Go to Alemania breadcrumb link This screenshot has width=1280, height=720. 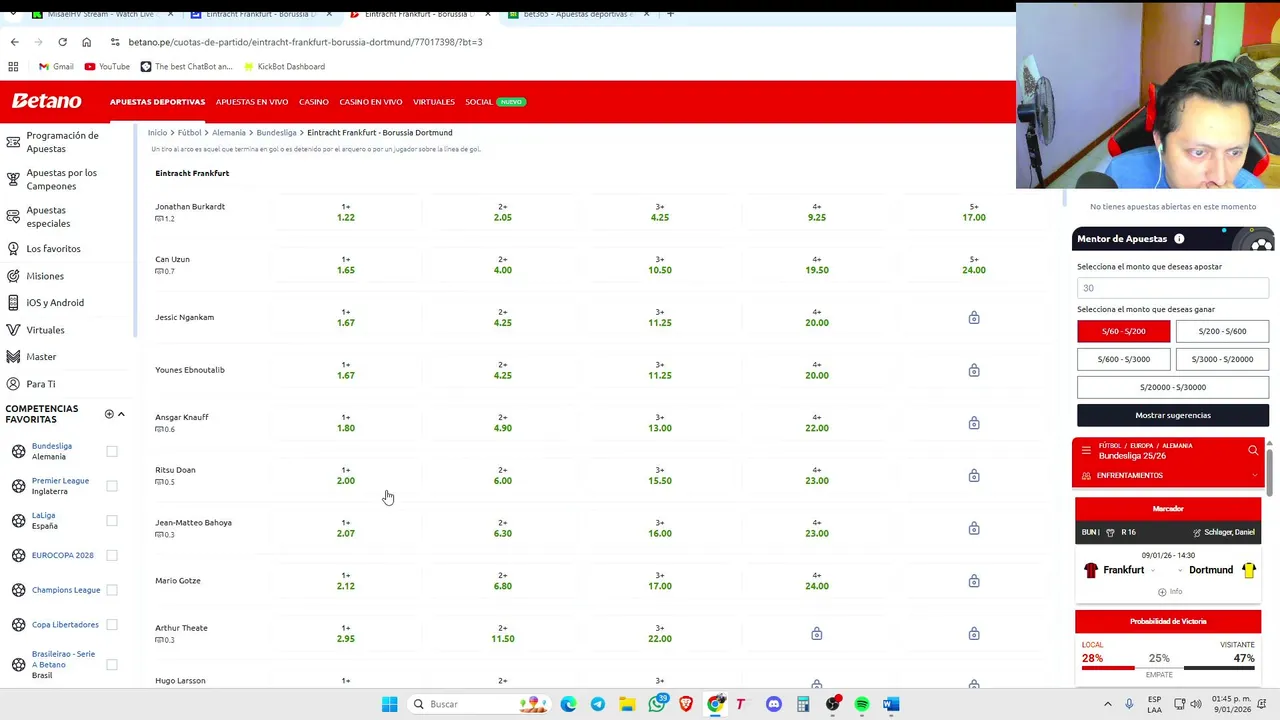point(229,132)
